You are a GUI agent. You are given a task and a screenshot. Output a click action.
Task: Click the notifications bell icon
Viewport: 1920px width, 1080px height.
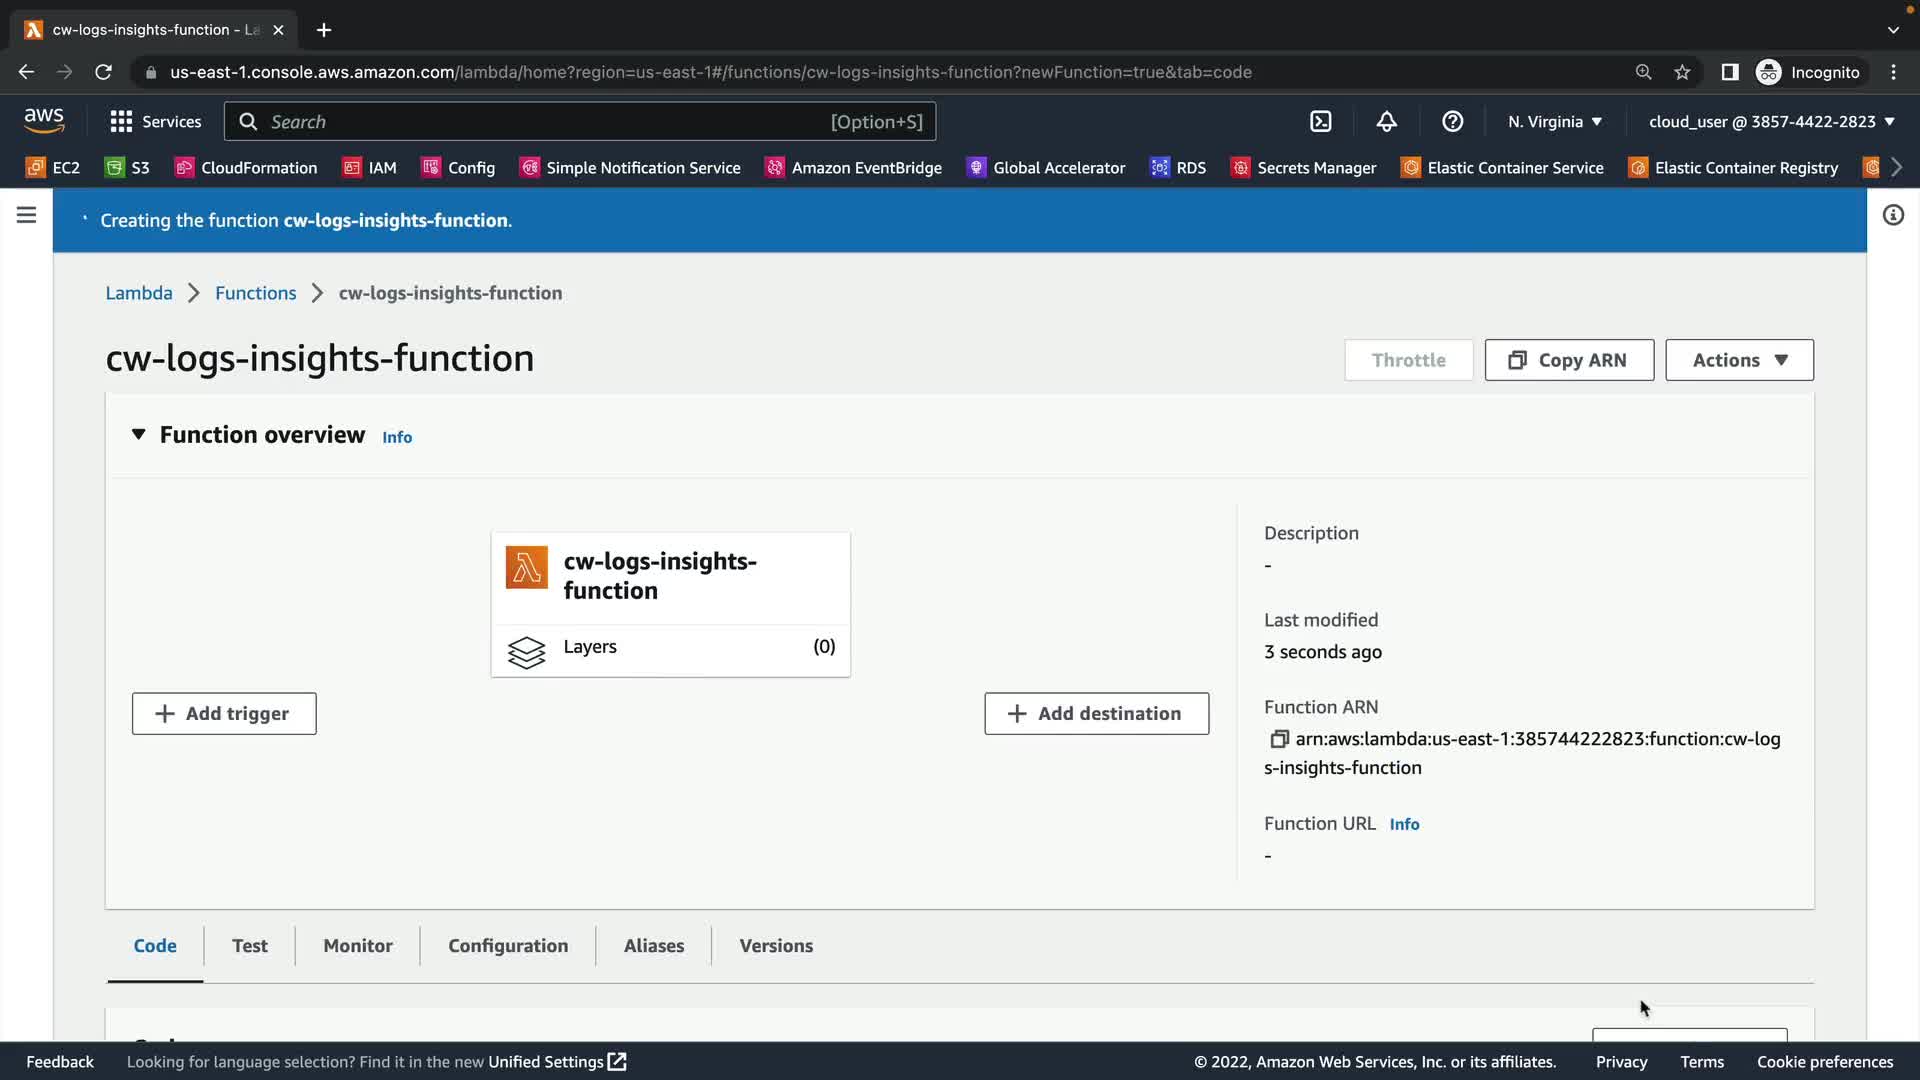(1386, 121)
